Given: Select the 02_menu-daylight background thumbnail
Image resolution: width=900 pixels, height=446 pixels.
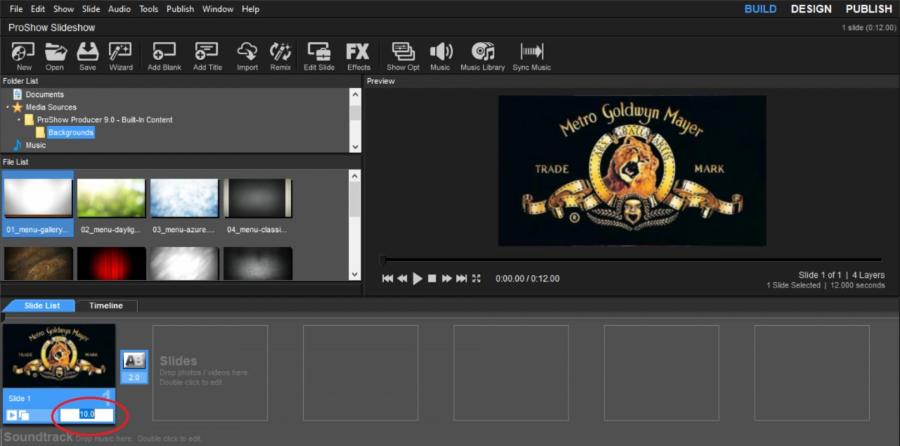Looking at the screenshot, I should click(111, 198).
